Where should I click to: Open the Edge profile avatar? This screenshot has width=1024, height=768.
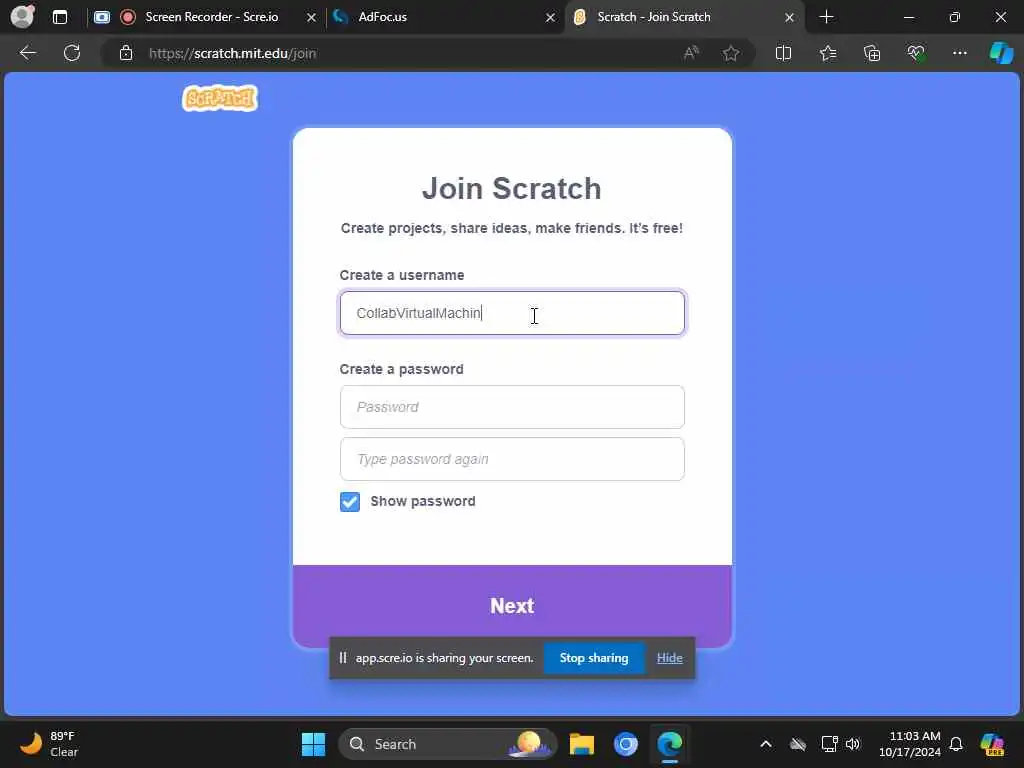[22, 17]
